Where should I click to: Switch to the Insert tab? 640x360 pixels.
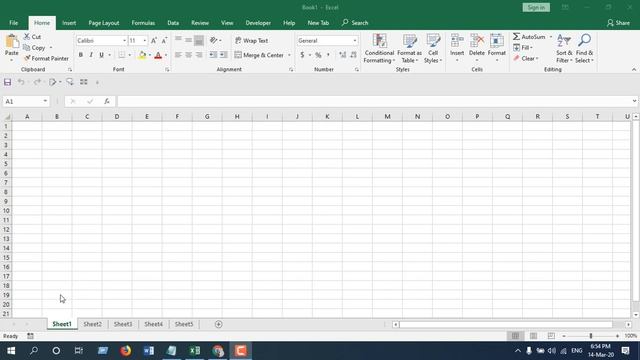coord(69,23)
